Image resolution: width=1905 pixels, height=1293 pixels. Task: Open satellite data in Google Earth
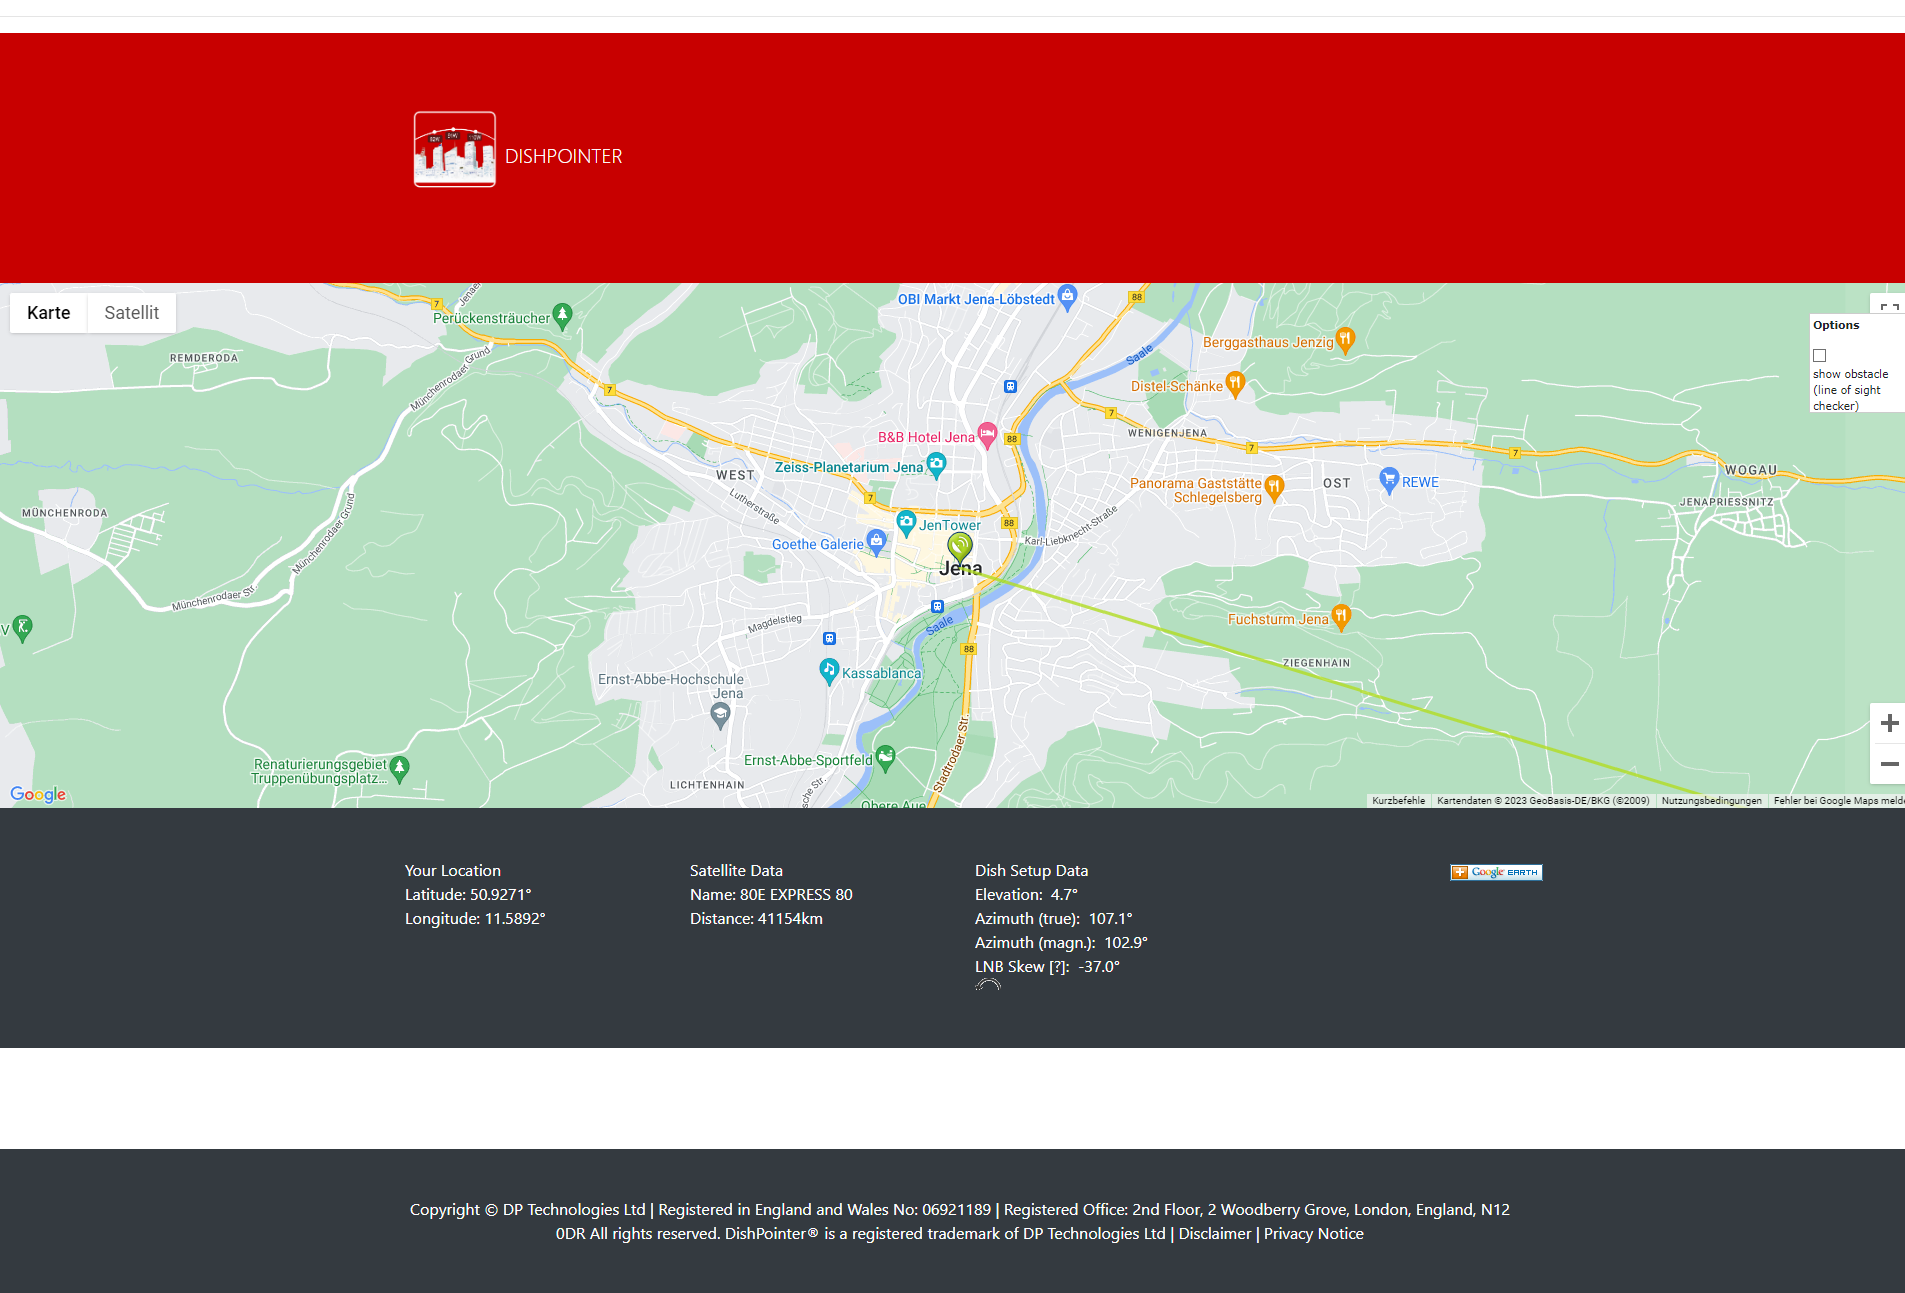coord(1495,871)
